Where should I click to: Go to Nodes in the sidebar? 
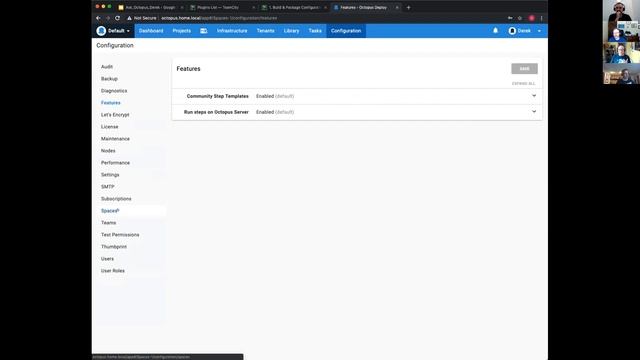coord(108,151)
